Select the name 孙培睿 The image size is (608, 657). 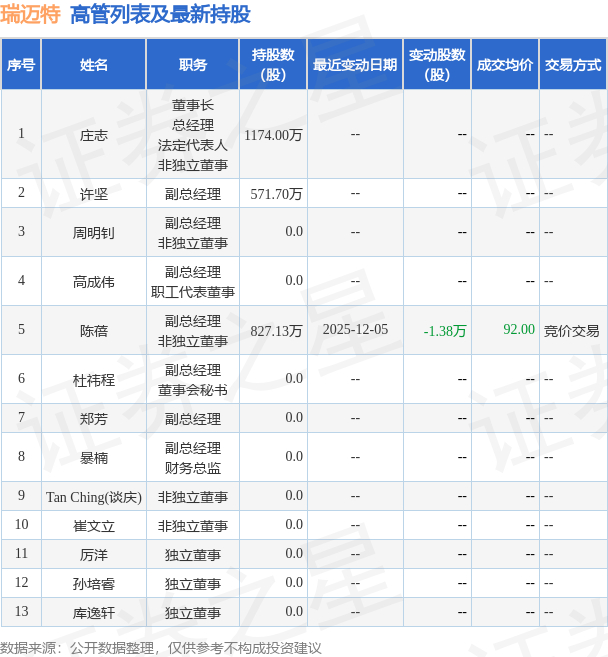(94, 584)
